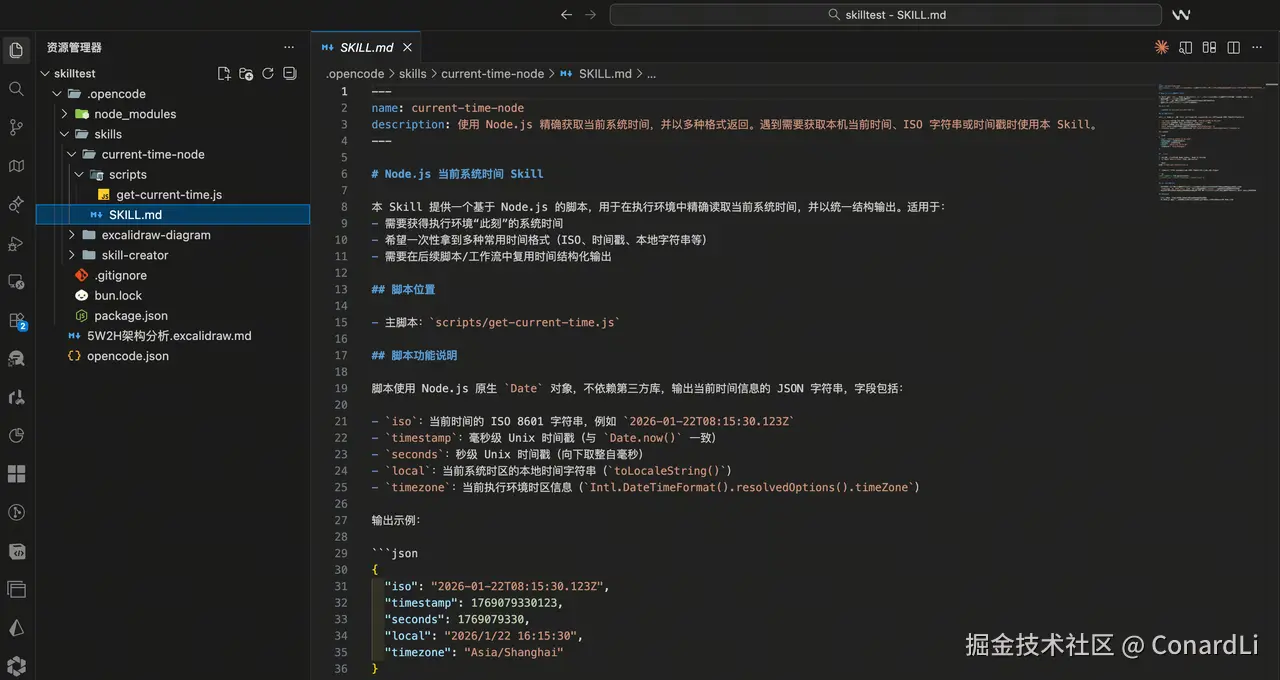
Task: Click SKILL.md in the breadcrumb path
Action: click(x=605, y=74)
